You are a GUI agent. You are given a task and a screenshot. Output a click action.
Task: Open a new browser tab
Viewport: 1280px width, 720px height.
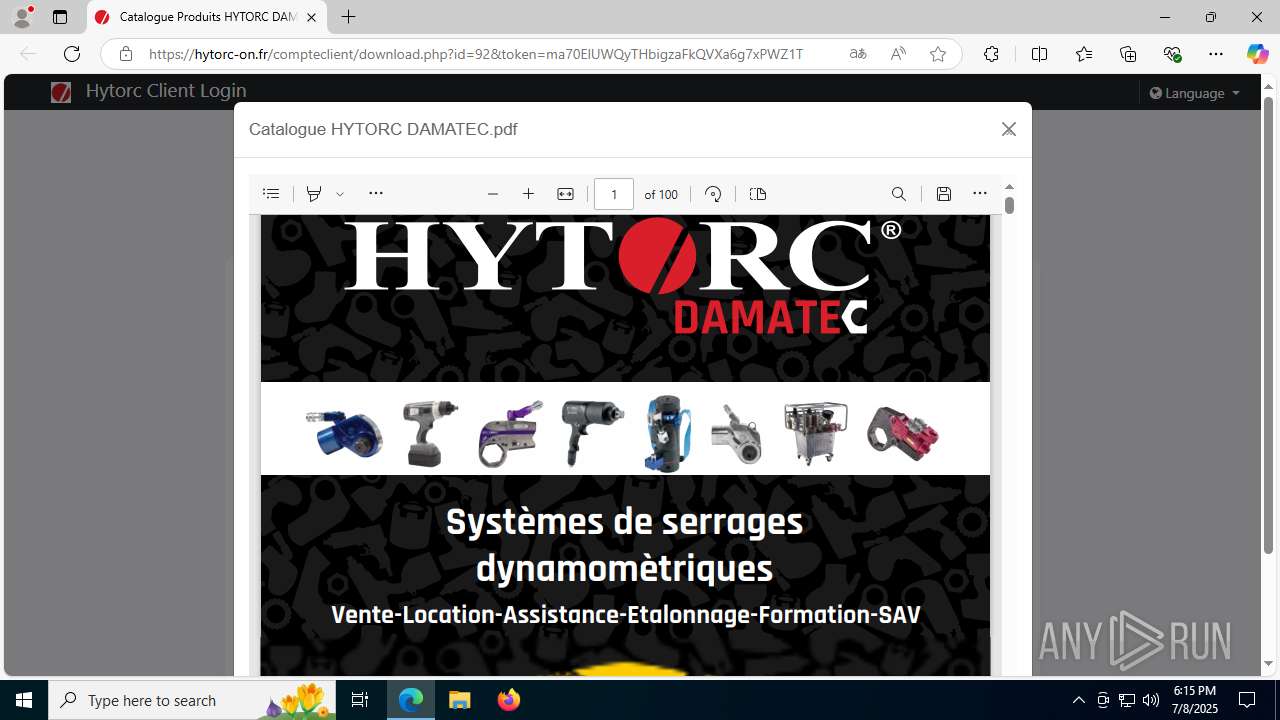[x=348, y=17]
